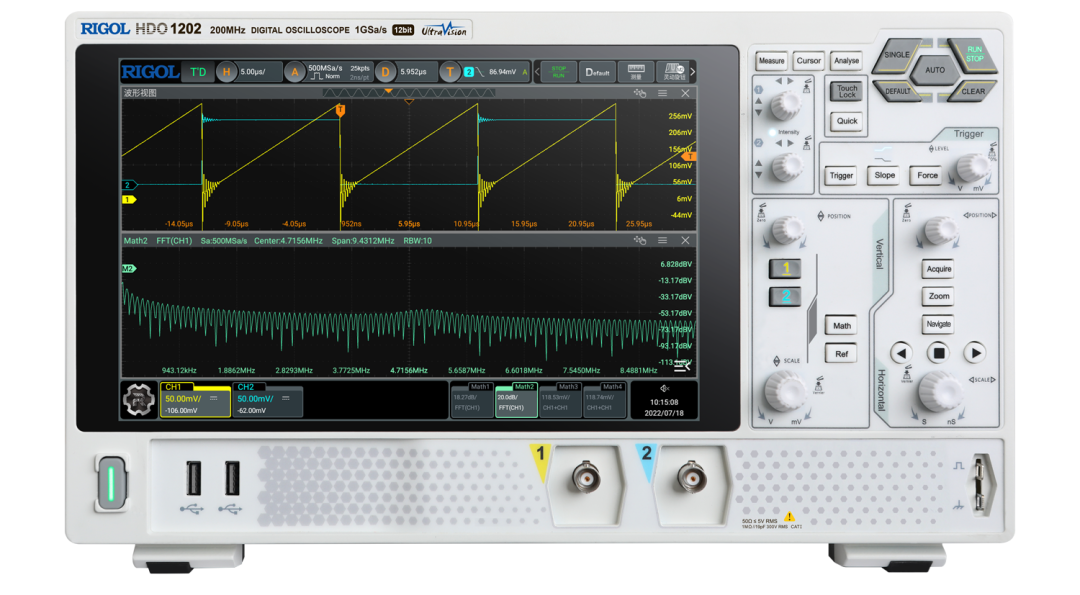Screen dimensions: 1080x595
Task: Open the measure ruler icon in toolbar
Action: click(x=635, y=72)
